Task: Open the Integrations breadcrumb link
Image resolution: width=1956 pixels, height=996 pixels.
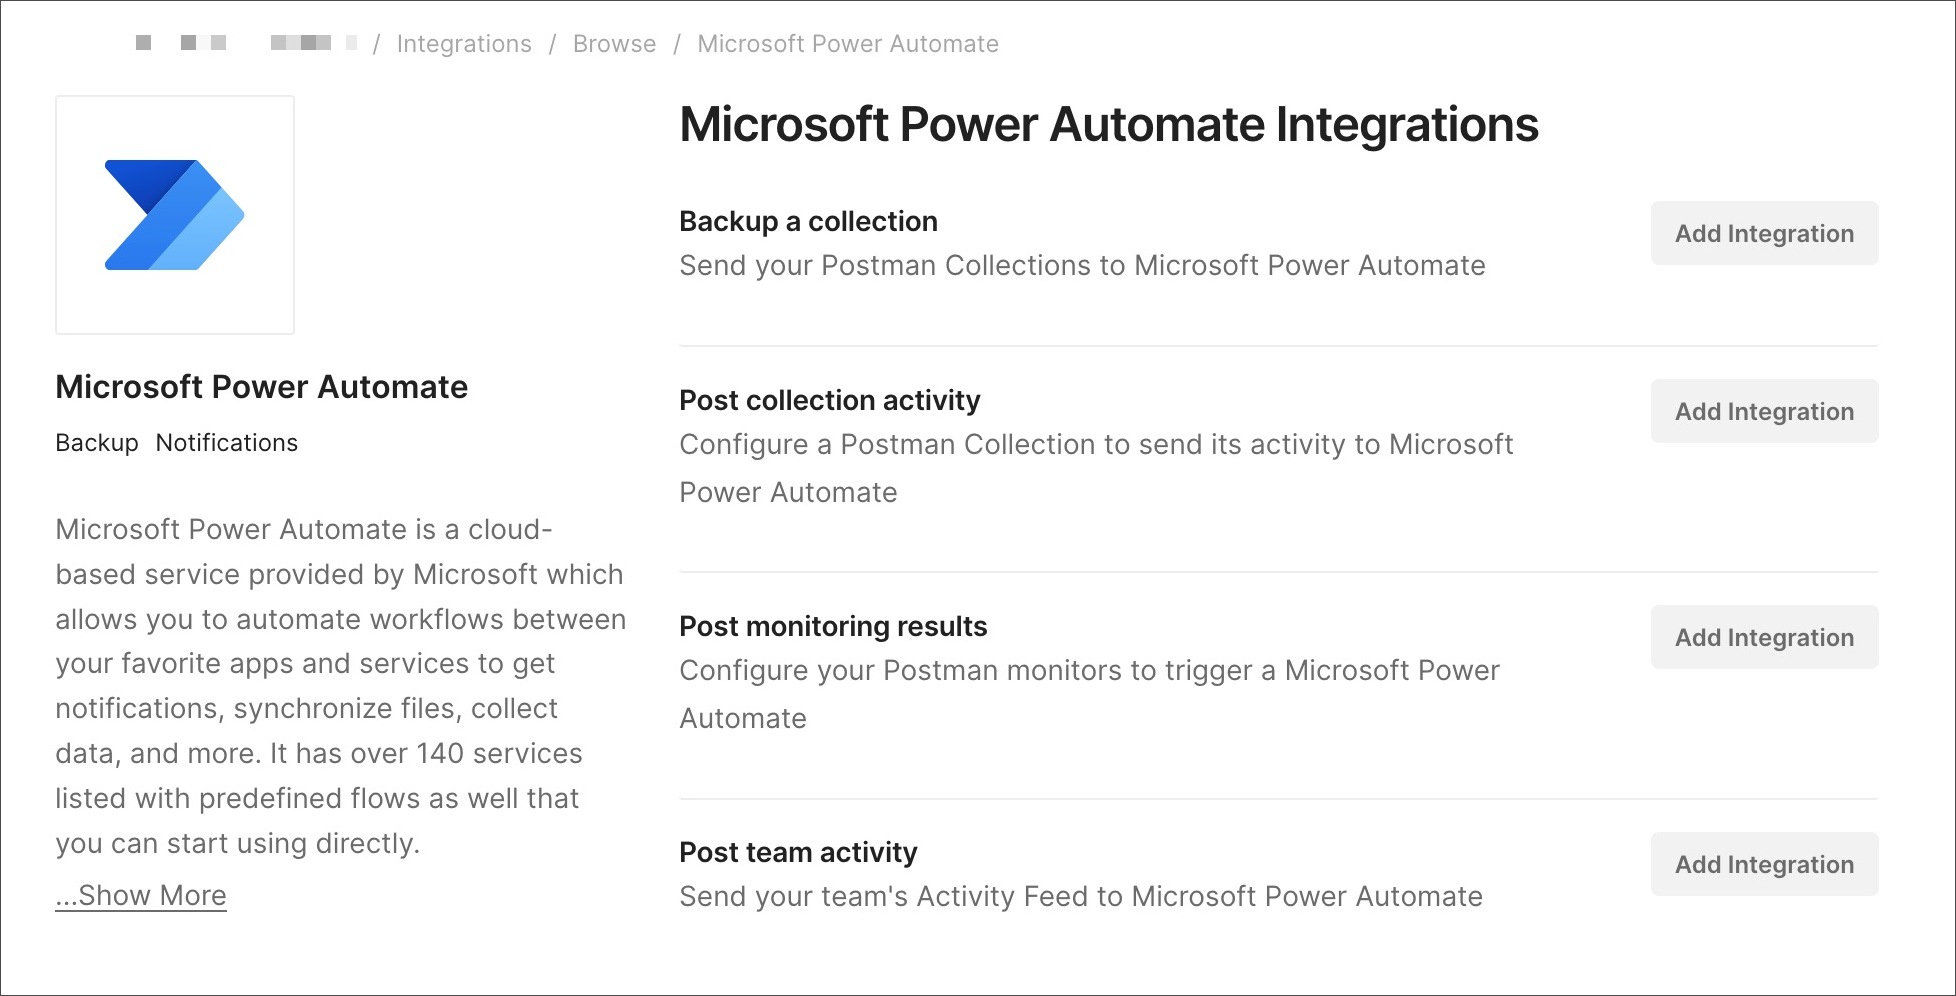Action: click(464, 43)
